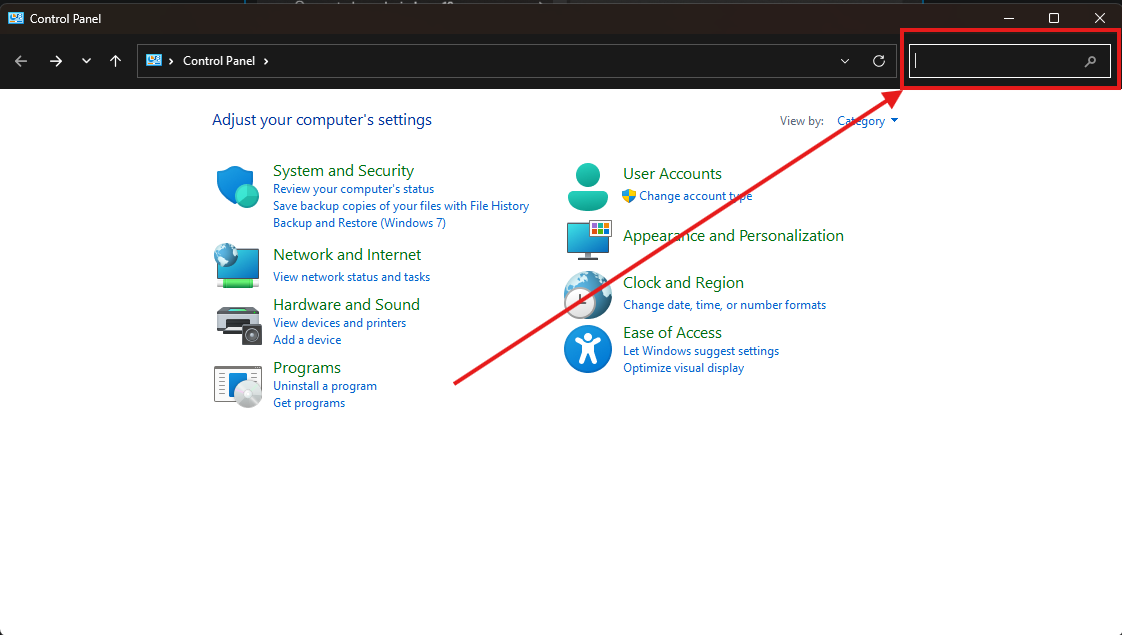Open the recent locations dropdown chevron

point(87,61)
